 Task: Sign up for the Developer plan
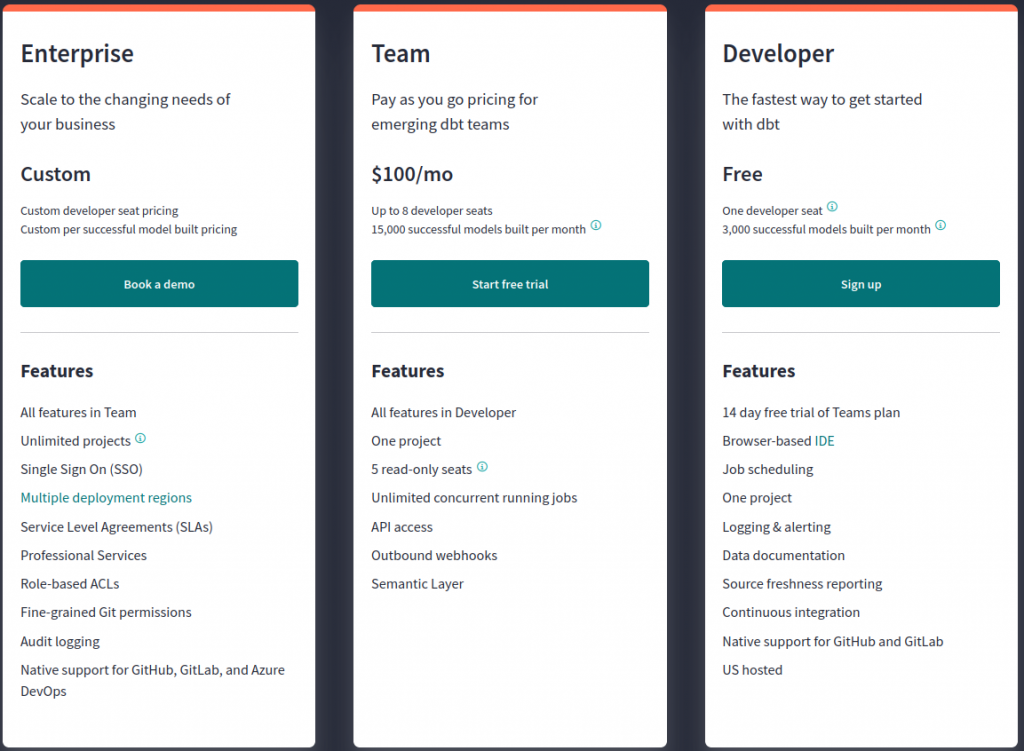click(x=860, y=283)
